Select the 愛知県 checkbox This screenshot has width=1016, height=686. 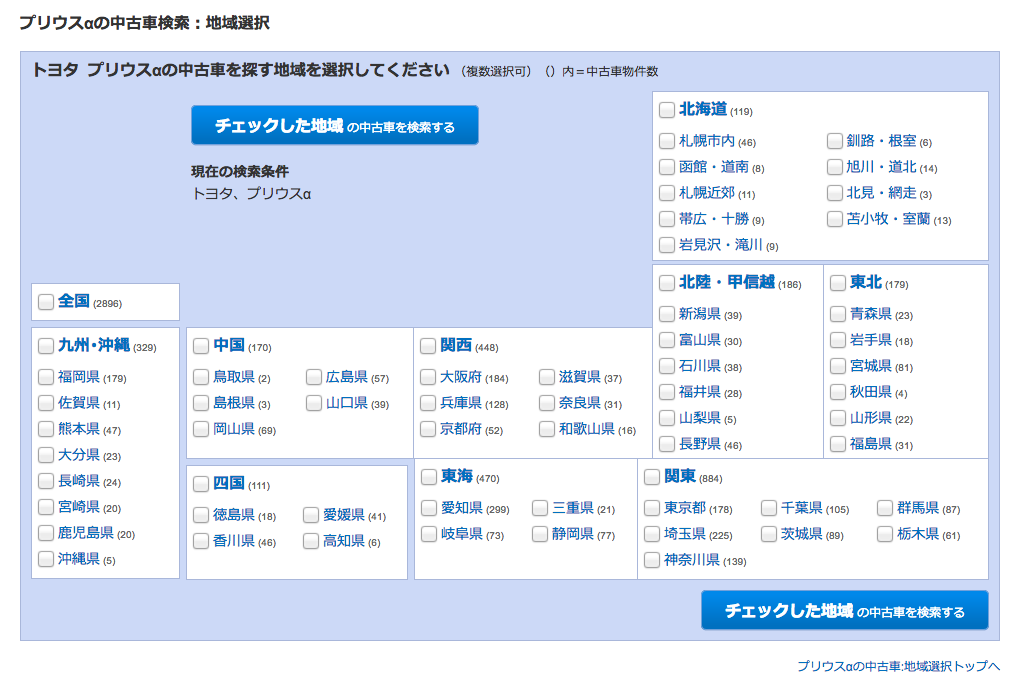[x=428, y=508]
